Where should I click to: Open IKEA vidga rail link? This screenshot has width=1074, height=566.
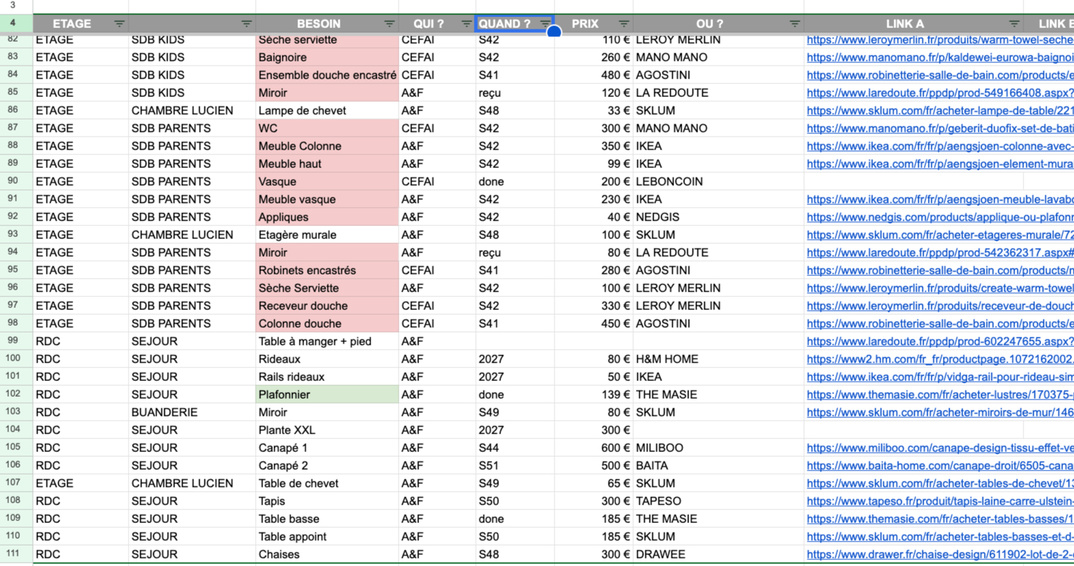pyautogui.click(x=940, y=377)
